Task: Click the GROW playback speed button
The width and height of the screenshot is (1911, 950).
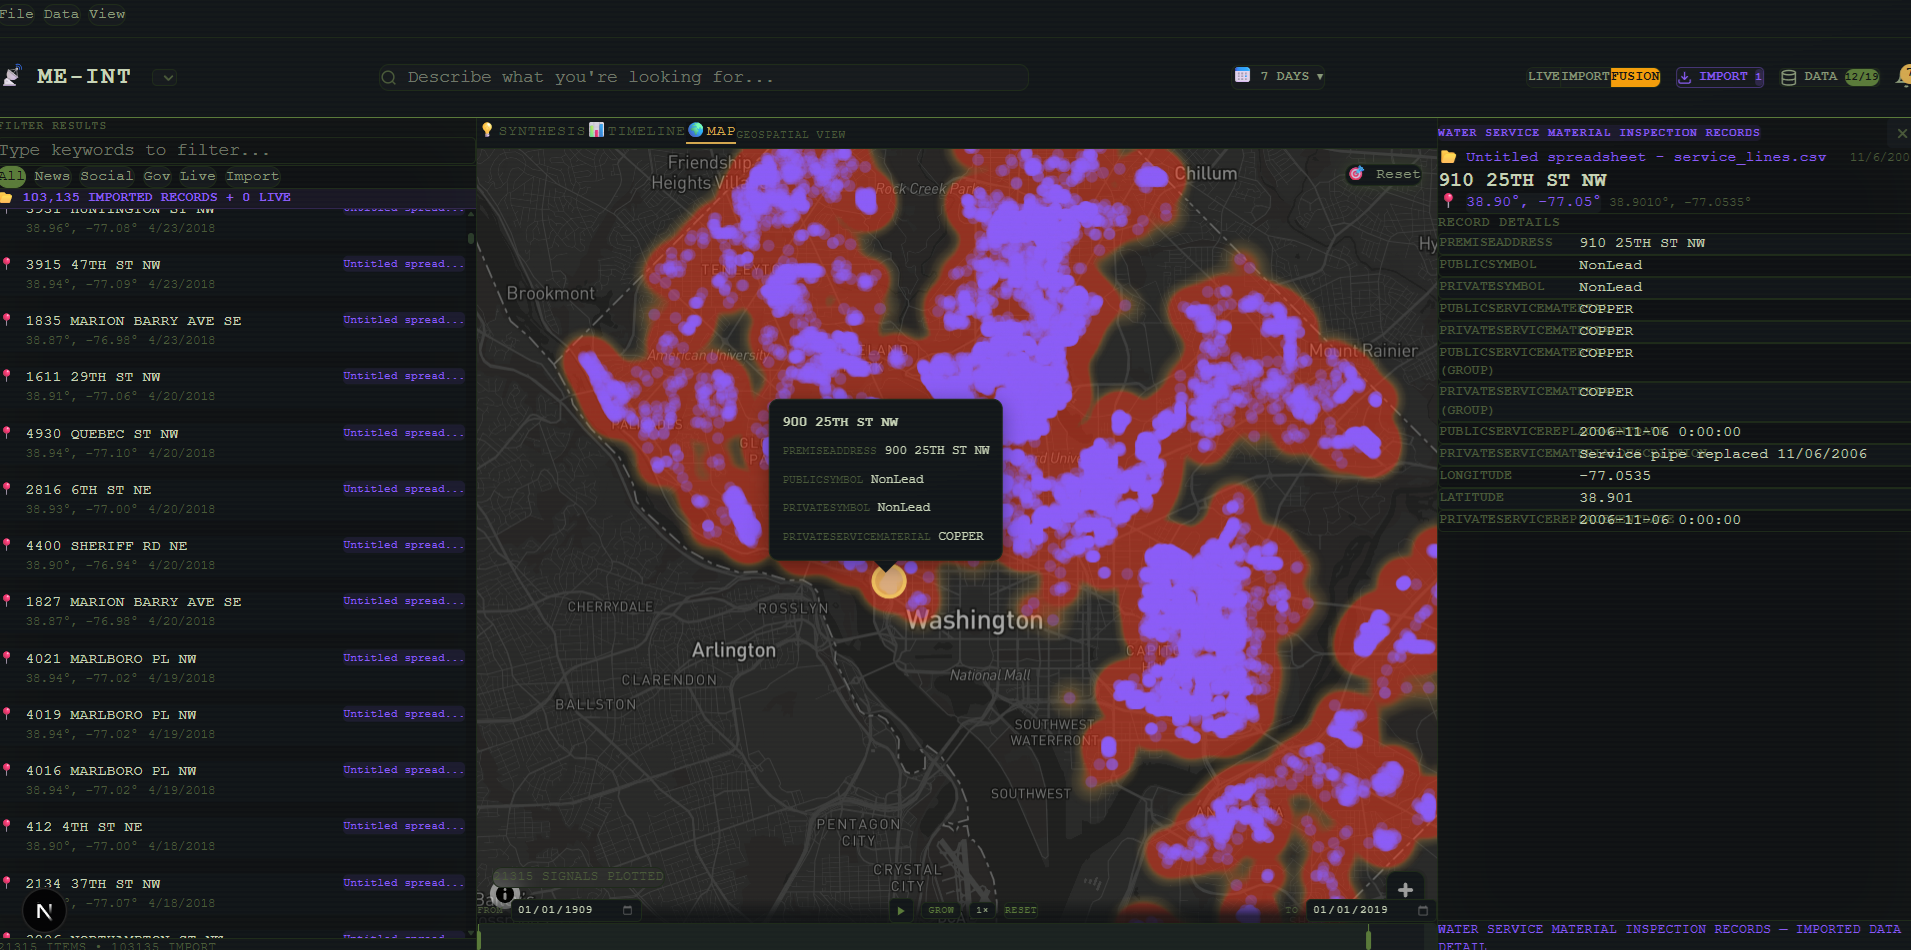Action: pos(941,910)
